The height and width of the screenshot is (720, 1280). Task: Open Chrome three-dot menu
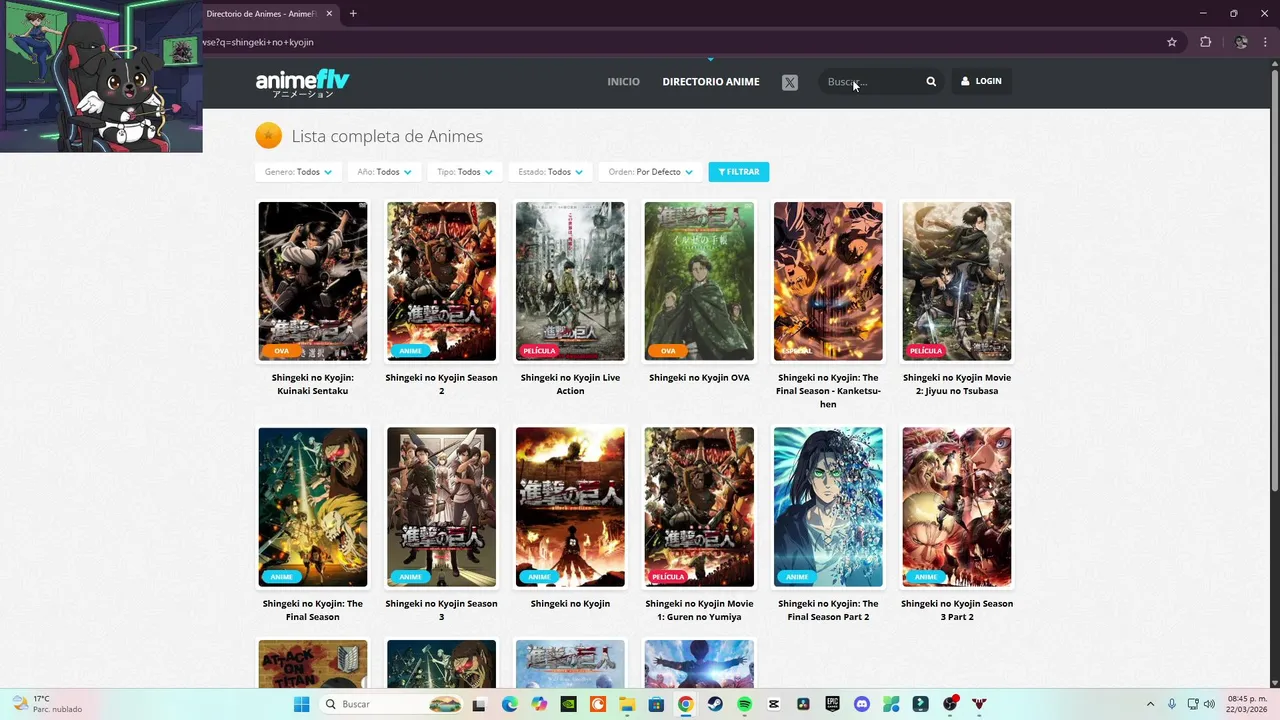(x=1265, y=42)
